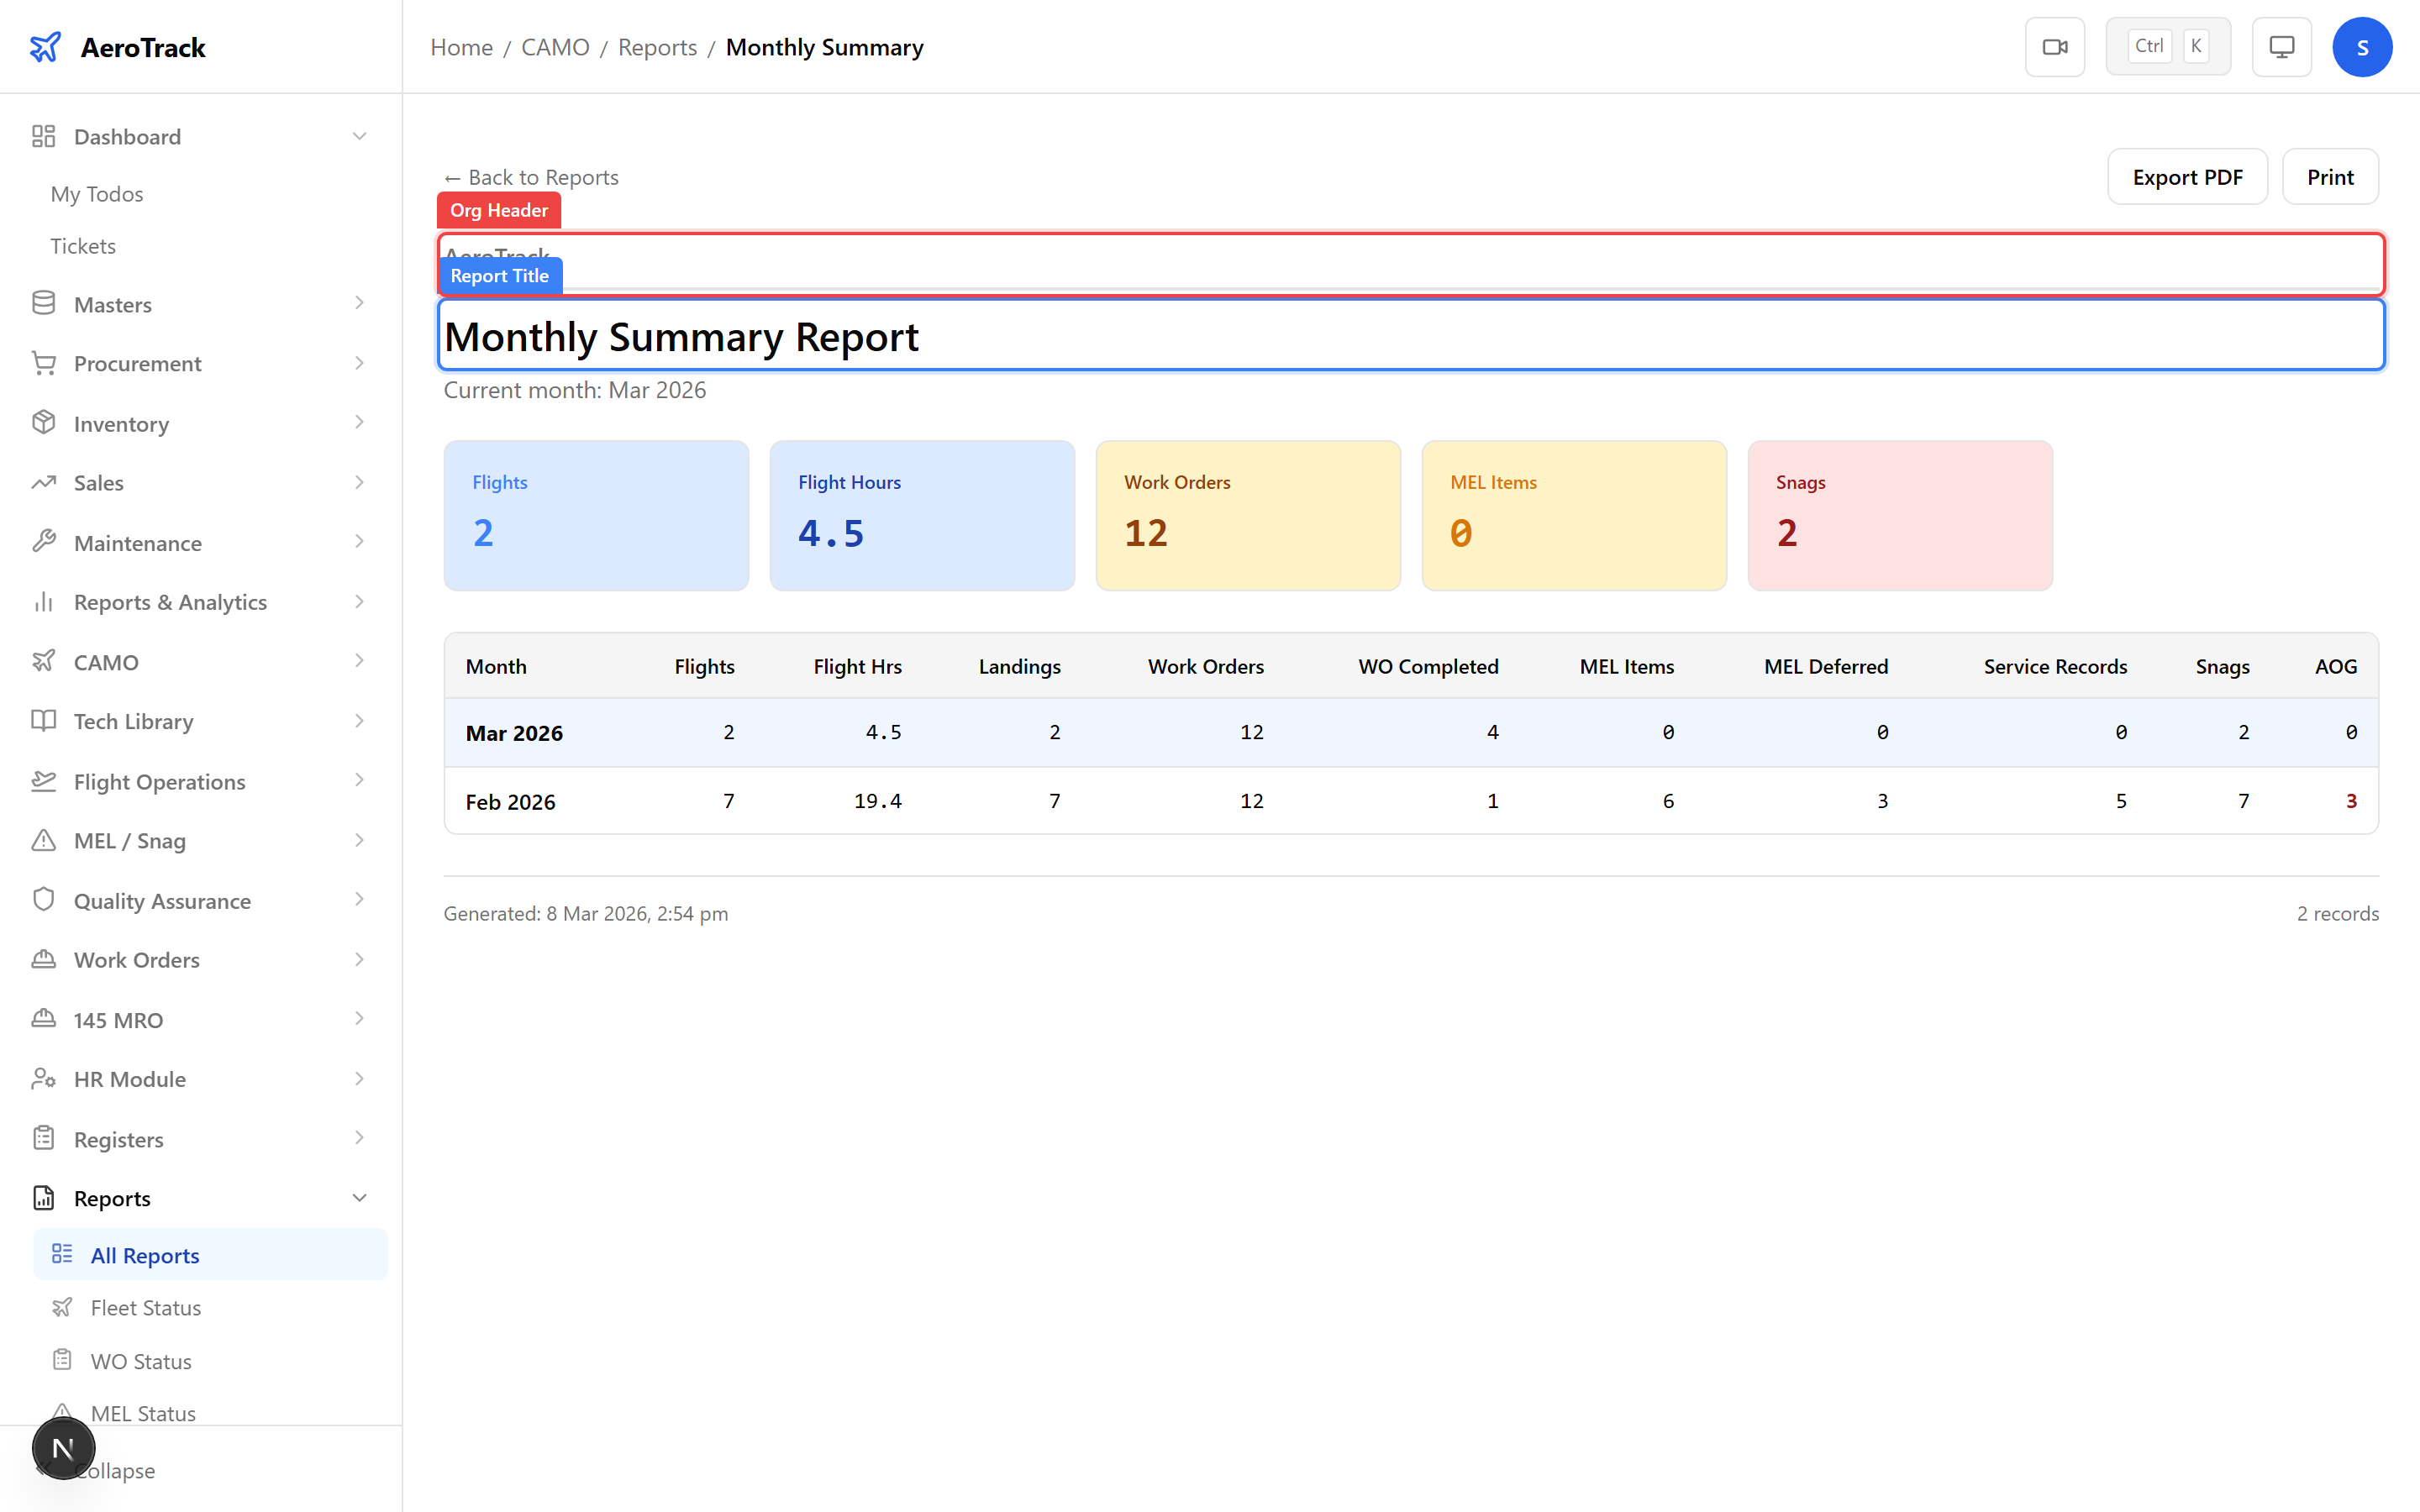Image resolution: width=2420 pixels, height=1512 pixels.
Task: Open the MEL / Snag warning icon
Action: tap(44, 841)
